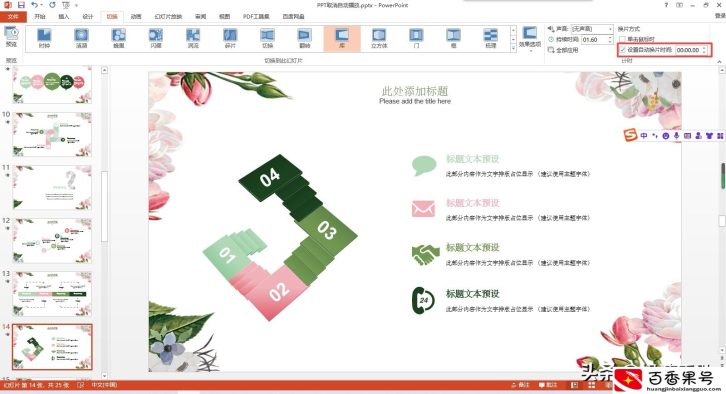
Task: Switch to the 百度网盘 tab
Action: [x=294, y=16]
